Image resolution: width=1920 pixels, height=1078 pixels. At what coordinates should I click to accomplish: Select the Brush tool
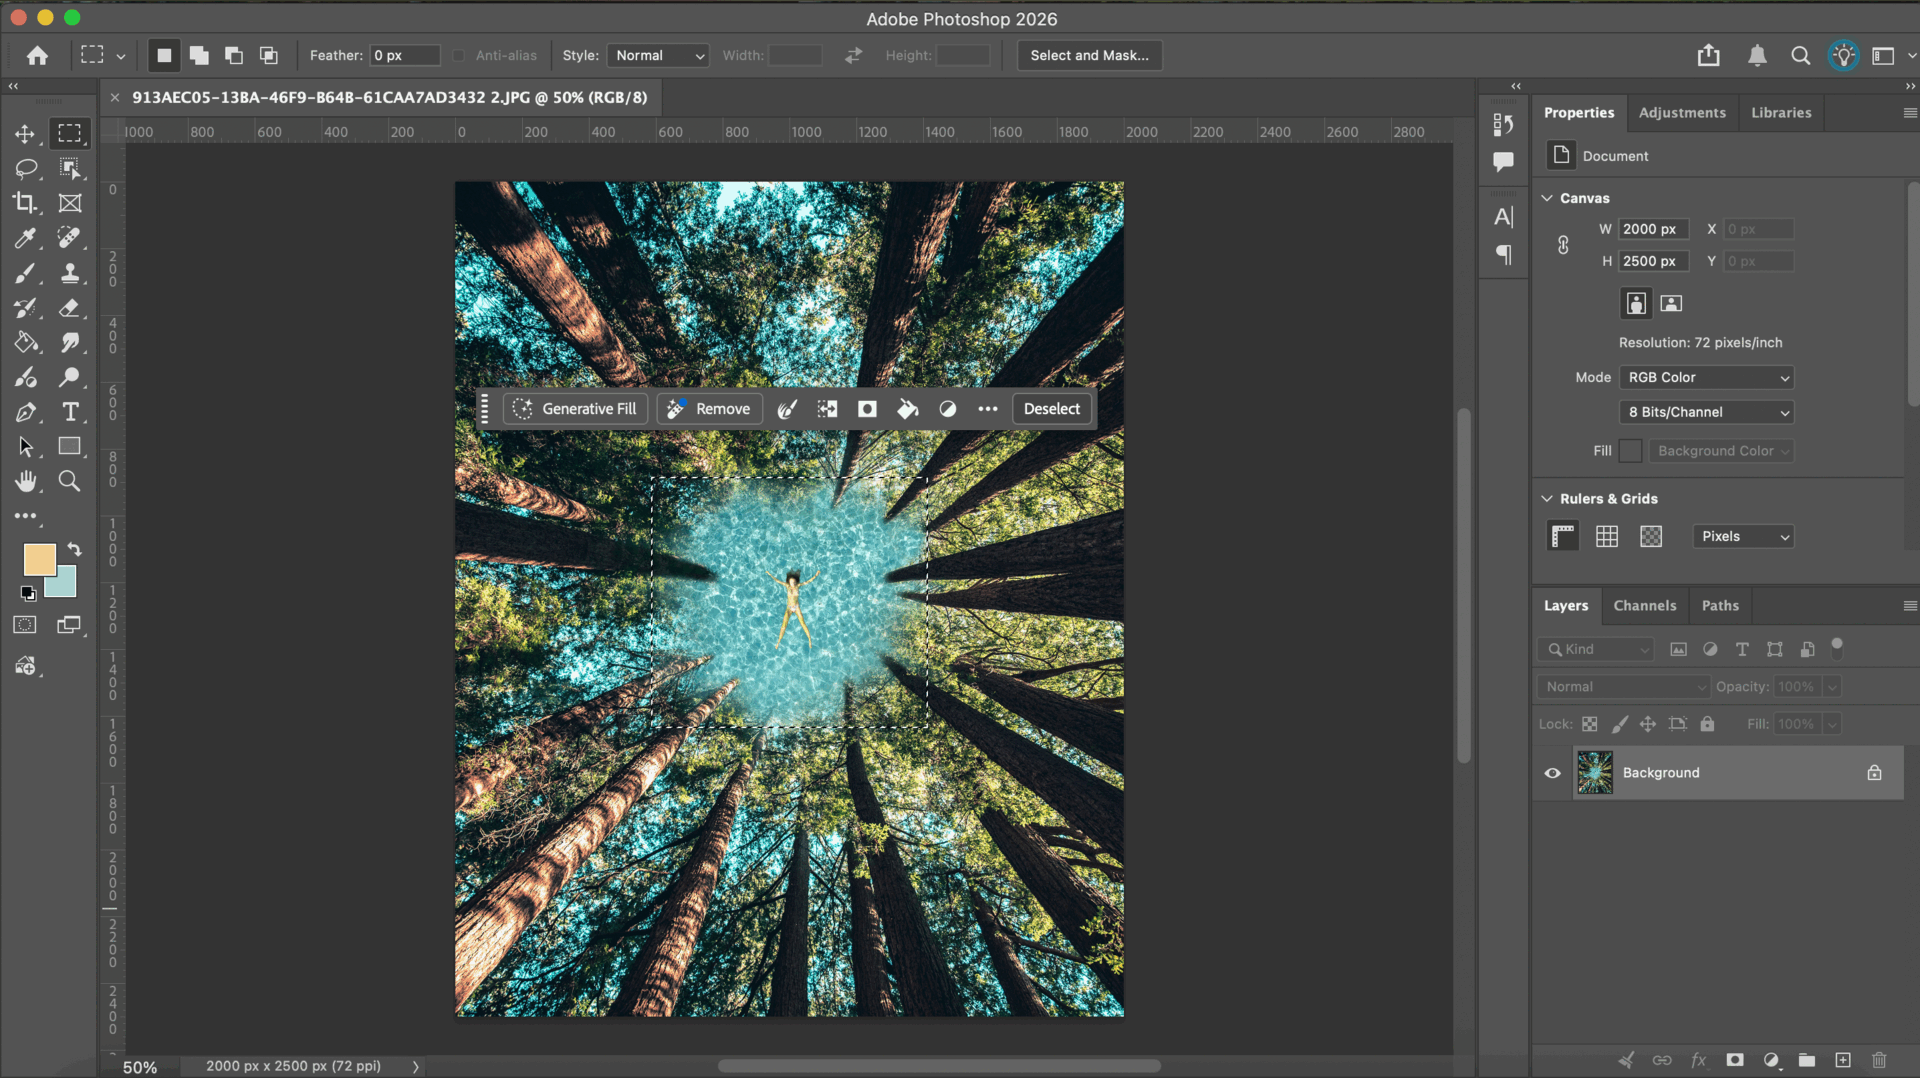(x=25, y=273)
